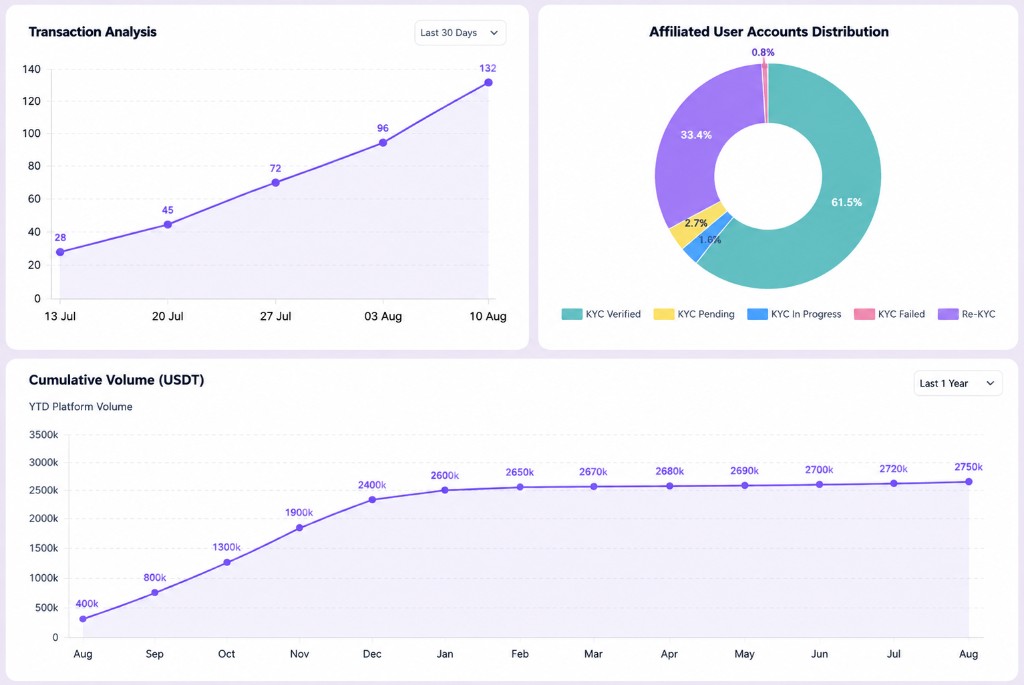Select the 2670k data point for Mar
This screenshot has width=1024, height=685.
pos(594,486)
